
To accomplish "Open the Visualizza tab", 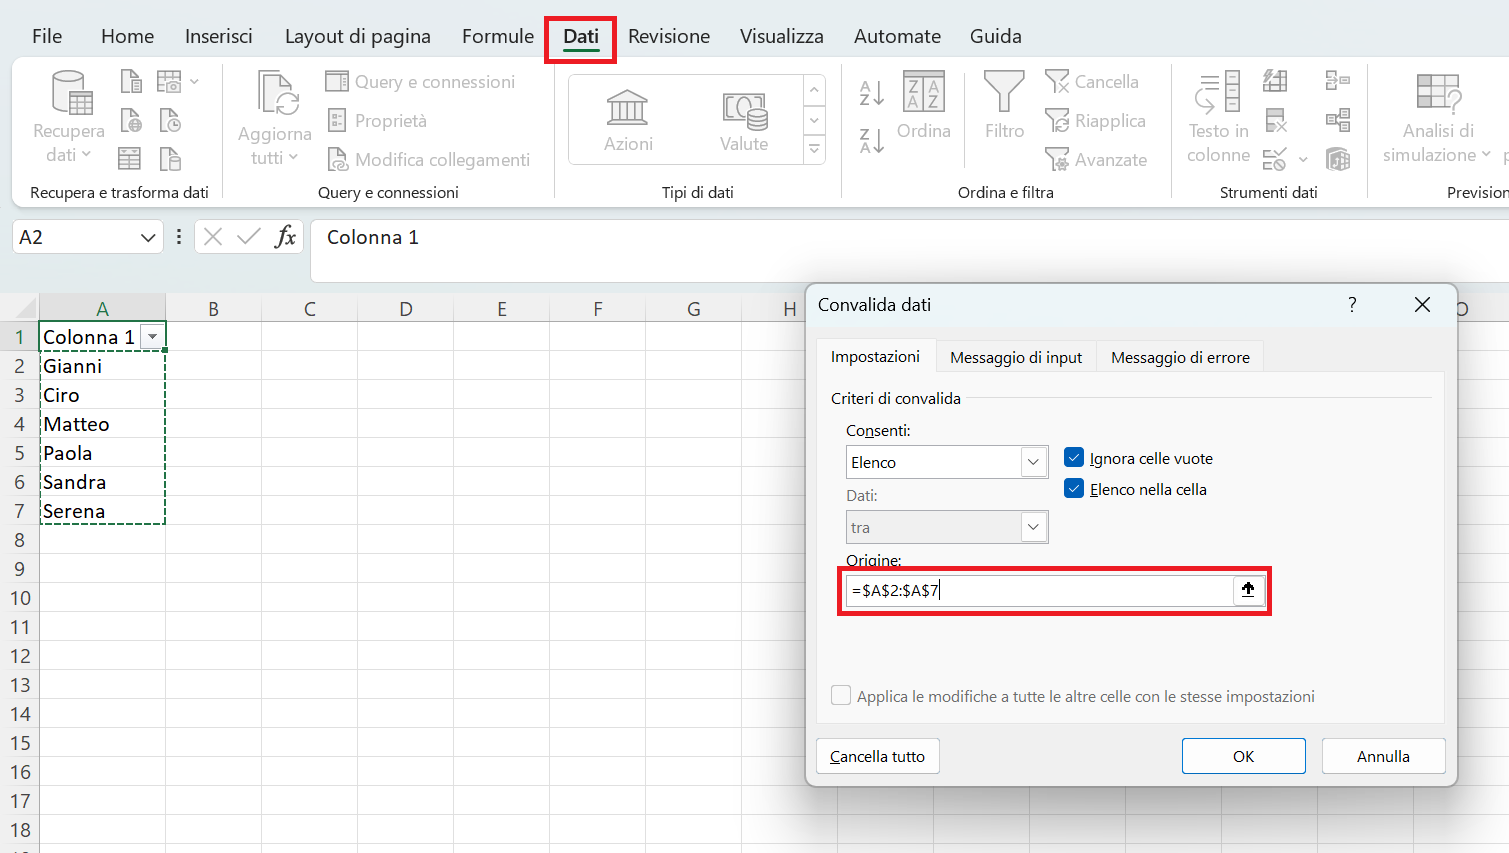I will tap(782, 36).
